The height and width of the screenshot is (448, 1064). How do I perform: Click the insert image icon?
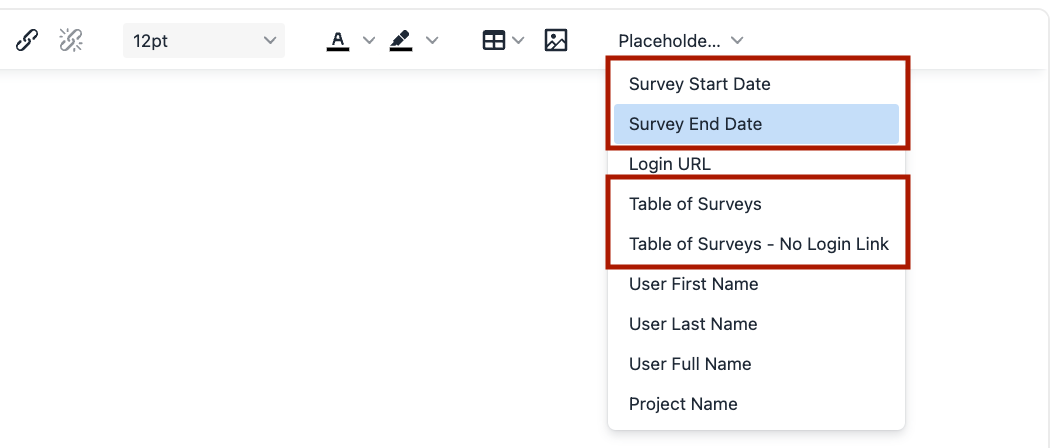[556, 41]
